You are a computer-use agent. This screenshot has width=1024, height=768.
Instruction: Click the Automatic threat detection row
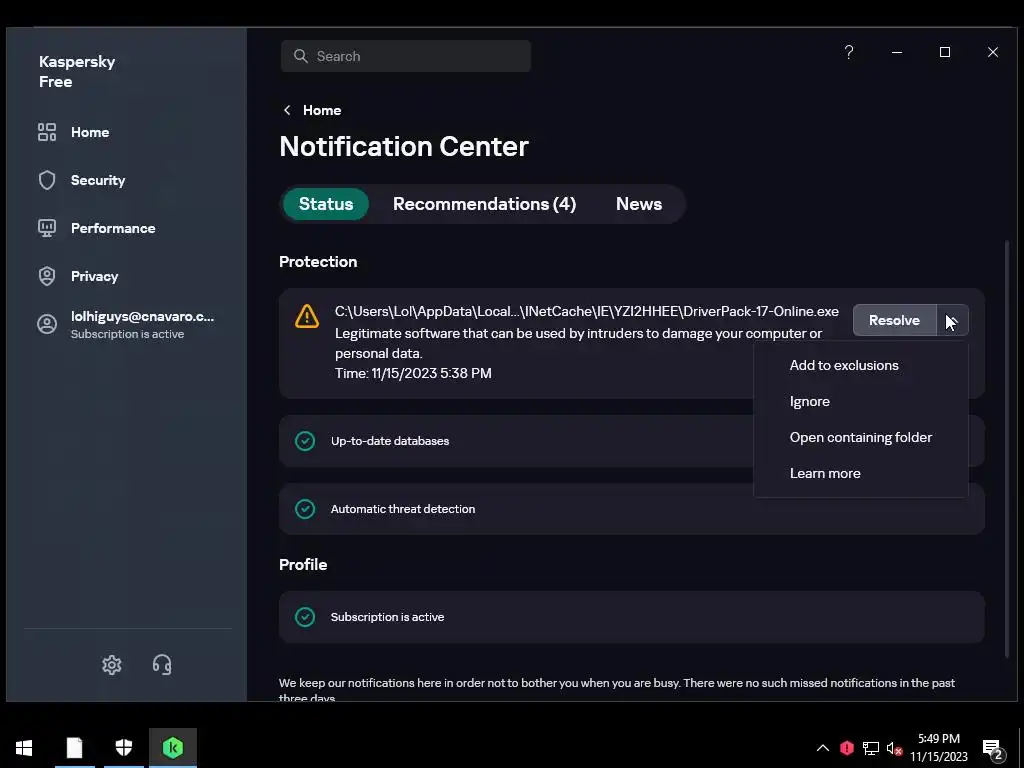[x=632, y=509]
